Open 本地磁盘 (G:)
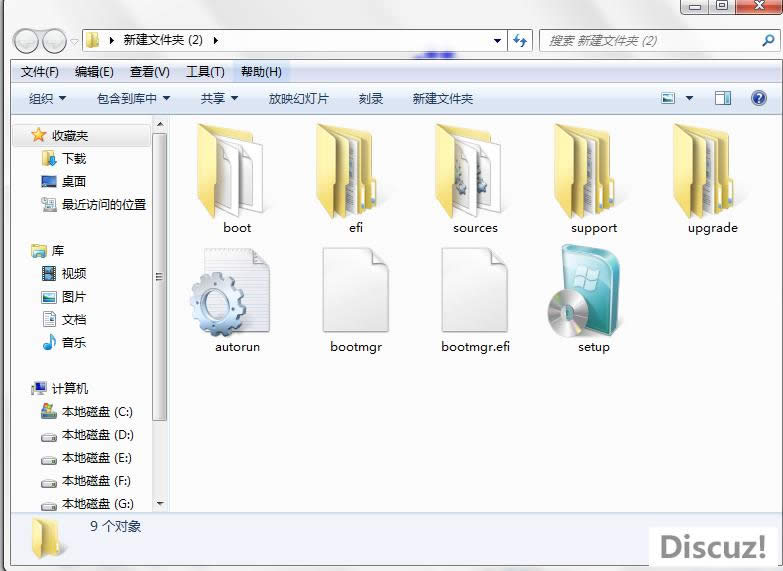This screenshot has width=783, height=571. coord(87,504)
